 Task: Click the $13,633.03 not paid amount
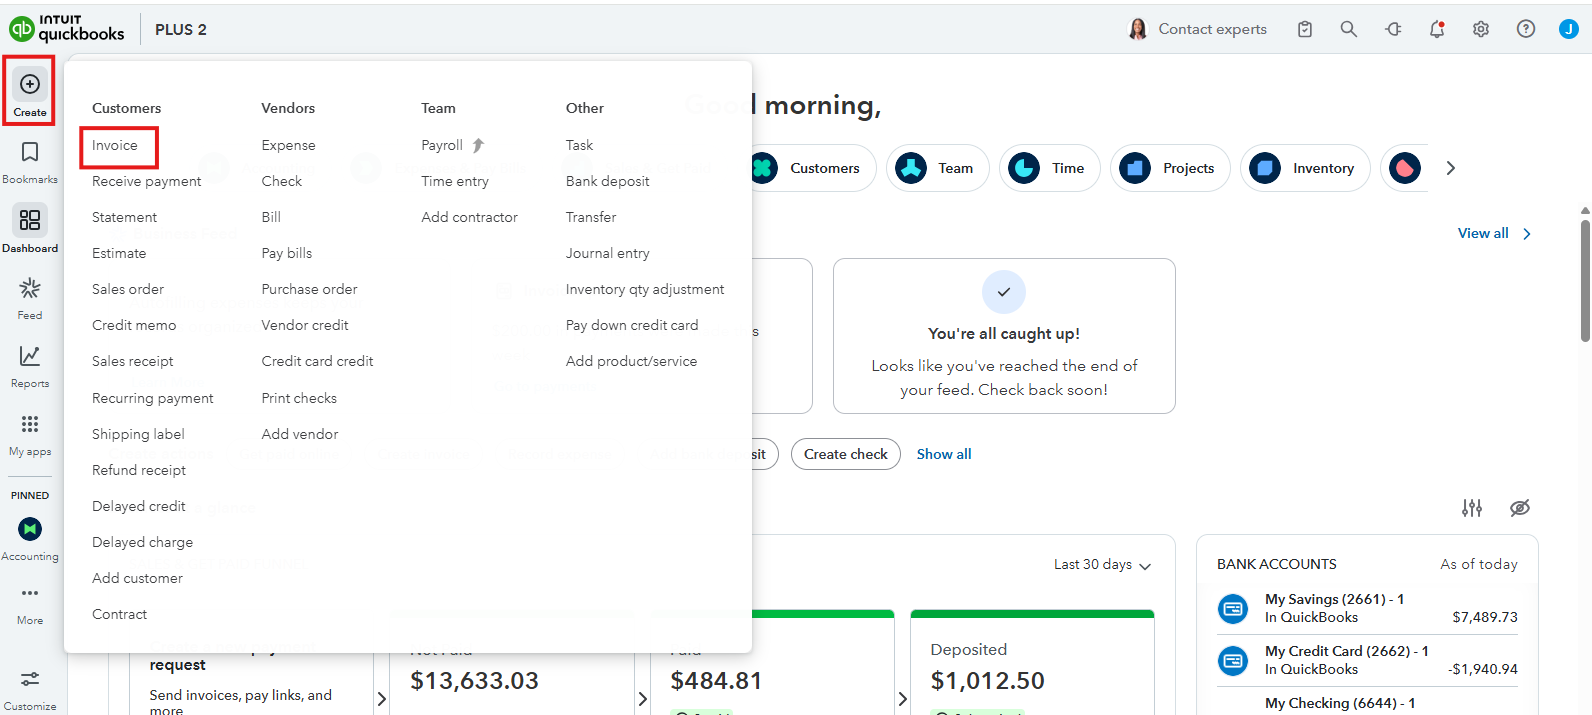pos(474,681)
